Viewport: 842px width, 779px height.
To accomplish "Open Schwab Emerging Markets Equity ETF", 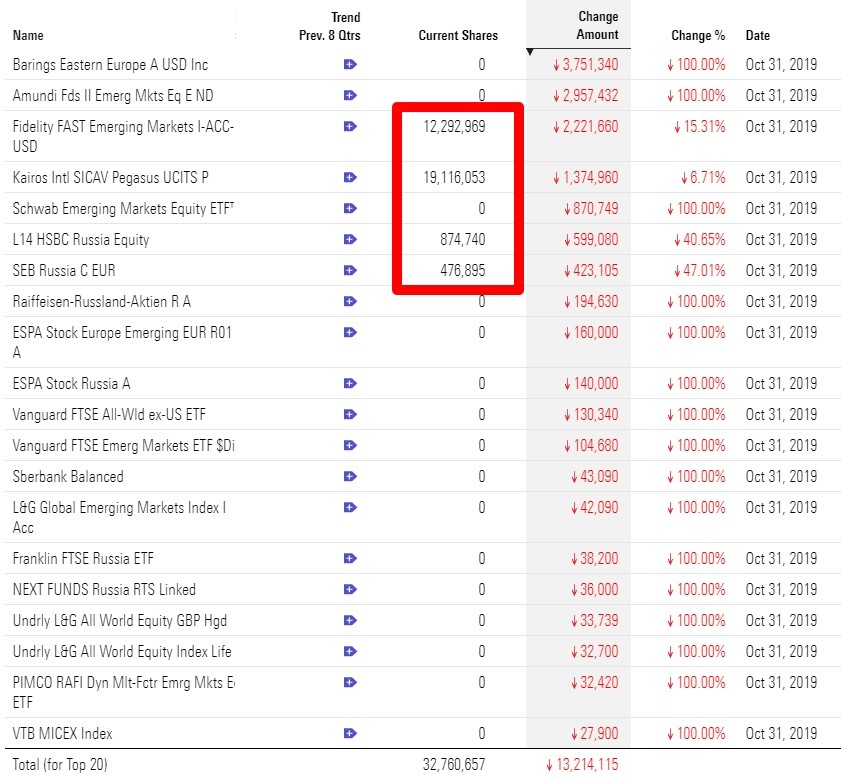I will [123, 208].
